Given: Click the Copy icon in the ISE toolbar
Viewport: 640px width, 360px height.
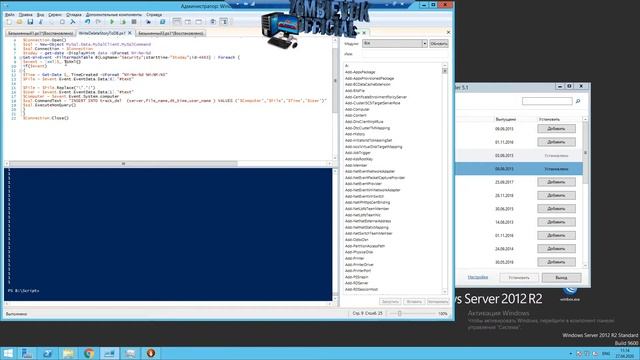Looking at the screenshot, I should (x=51, y=22).
